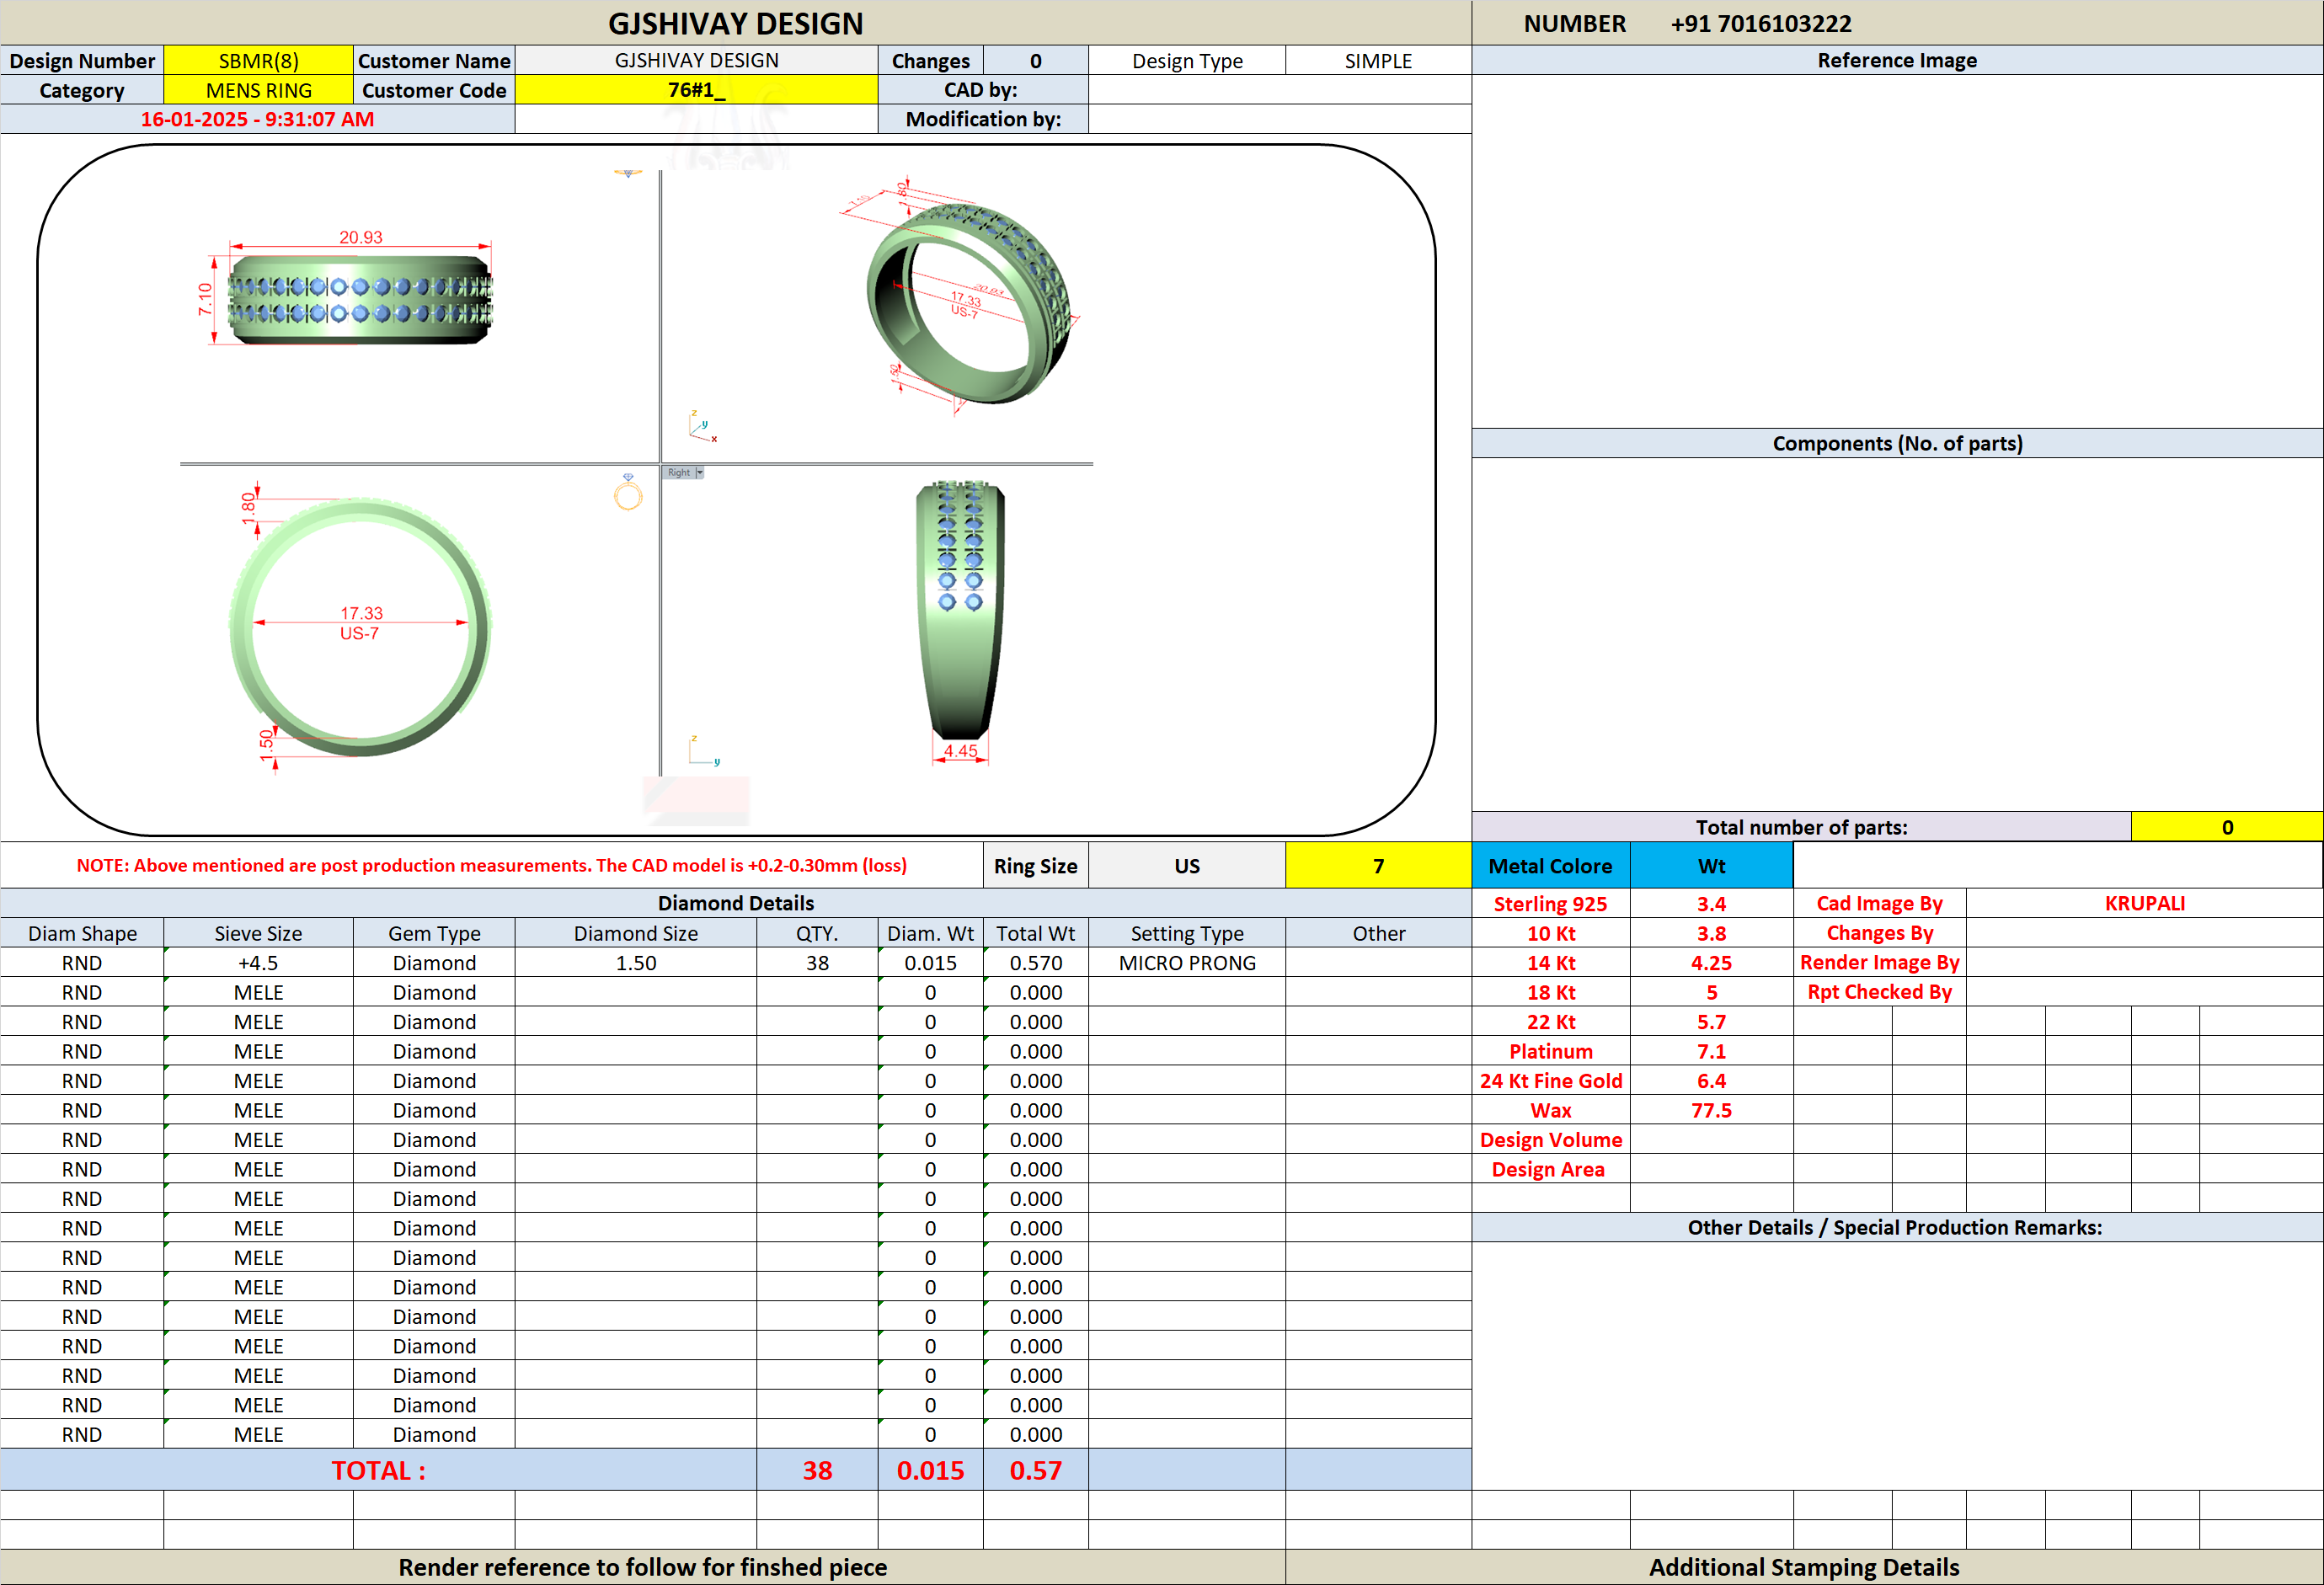2324x1585 pixels.
Task: Click the Right viewport label
Action: click(679, 473)
